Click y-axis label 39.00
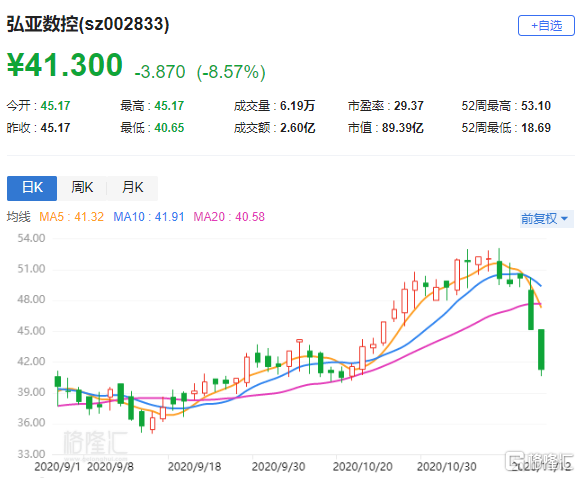This screenshot has height=478, width=580. click(31, 392)
